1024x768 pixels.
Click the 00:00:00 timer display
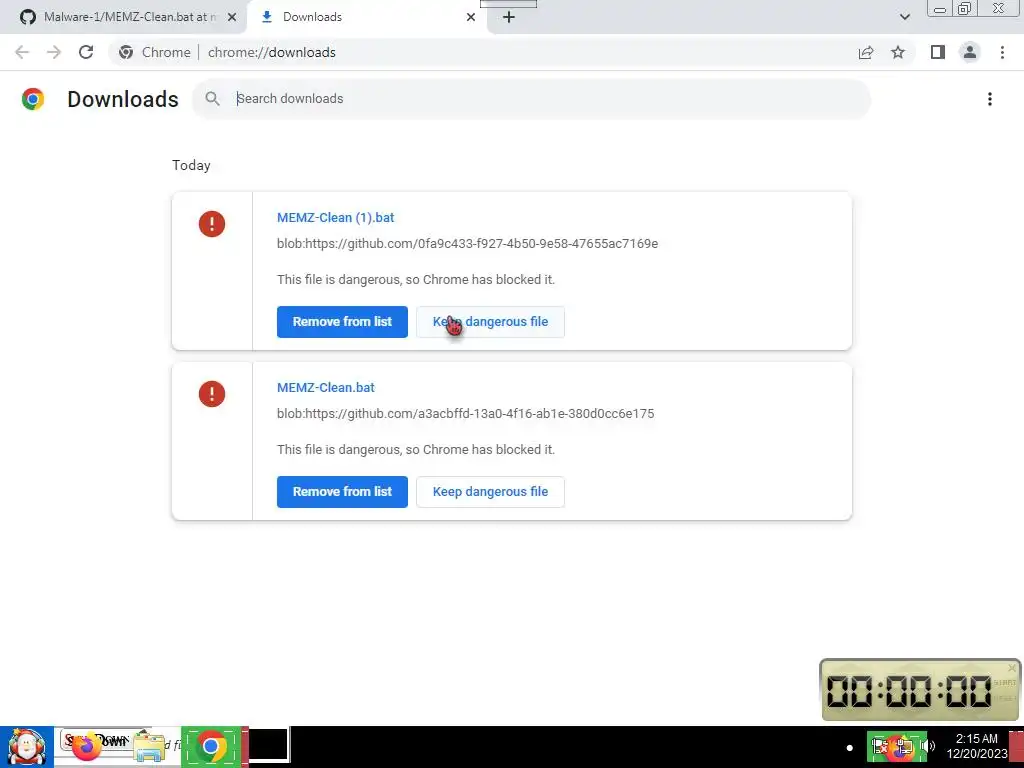[x=908, y=691]
